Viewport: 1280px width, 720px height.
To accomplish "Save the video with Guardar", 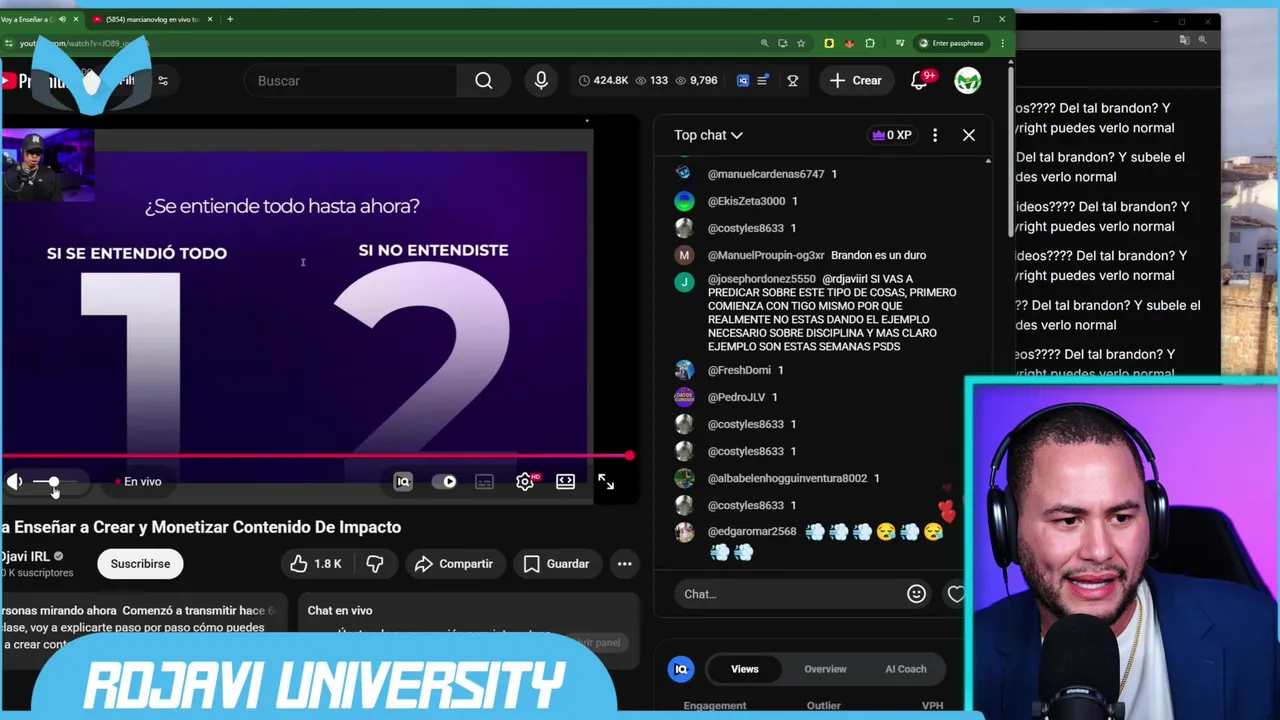I will [558, 564].
